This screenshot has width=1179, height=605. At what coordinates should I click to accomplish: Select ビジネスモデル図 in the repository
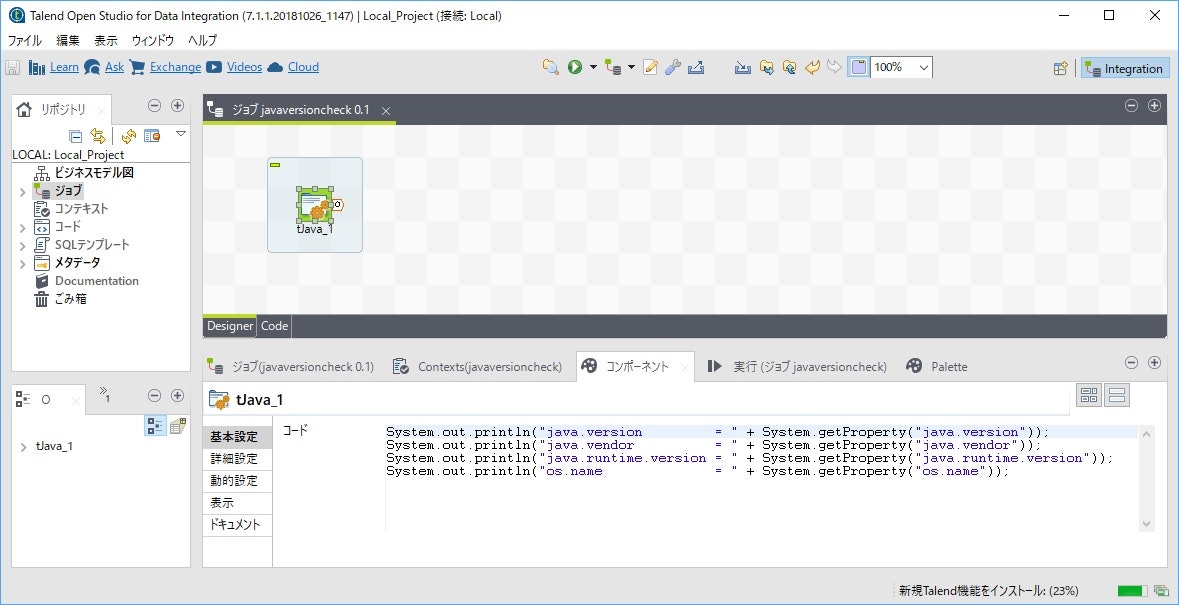pyautogui.click(x=94, y=173)
